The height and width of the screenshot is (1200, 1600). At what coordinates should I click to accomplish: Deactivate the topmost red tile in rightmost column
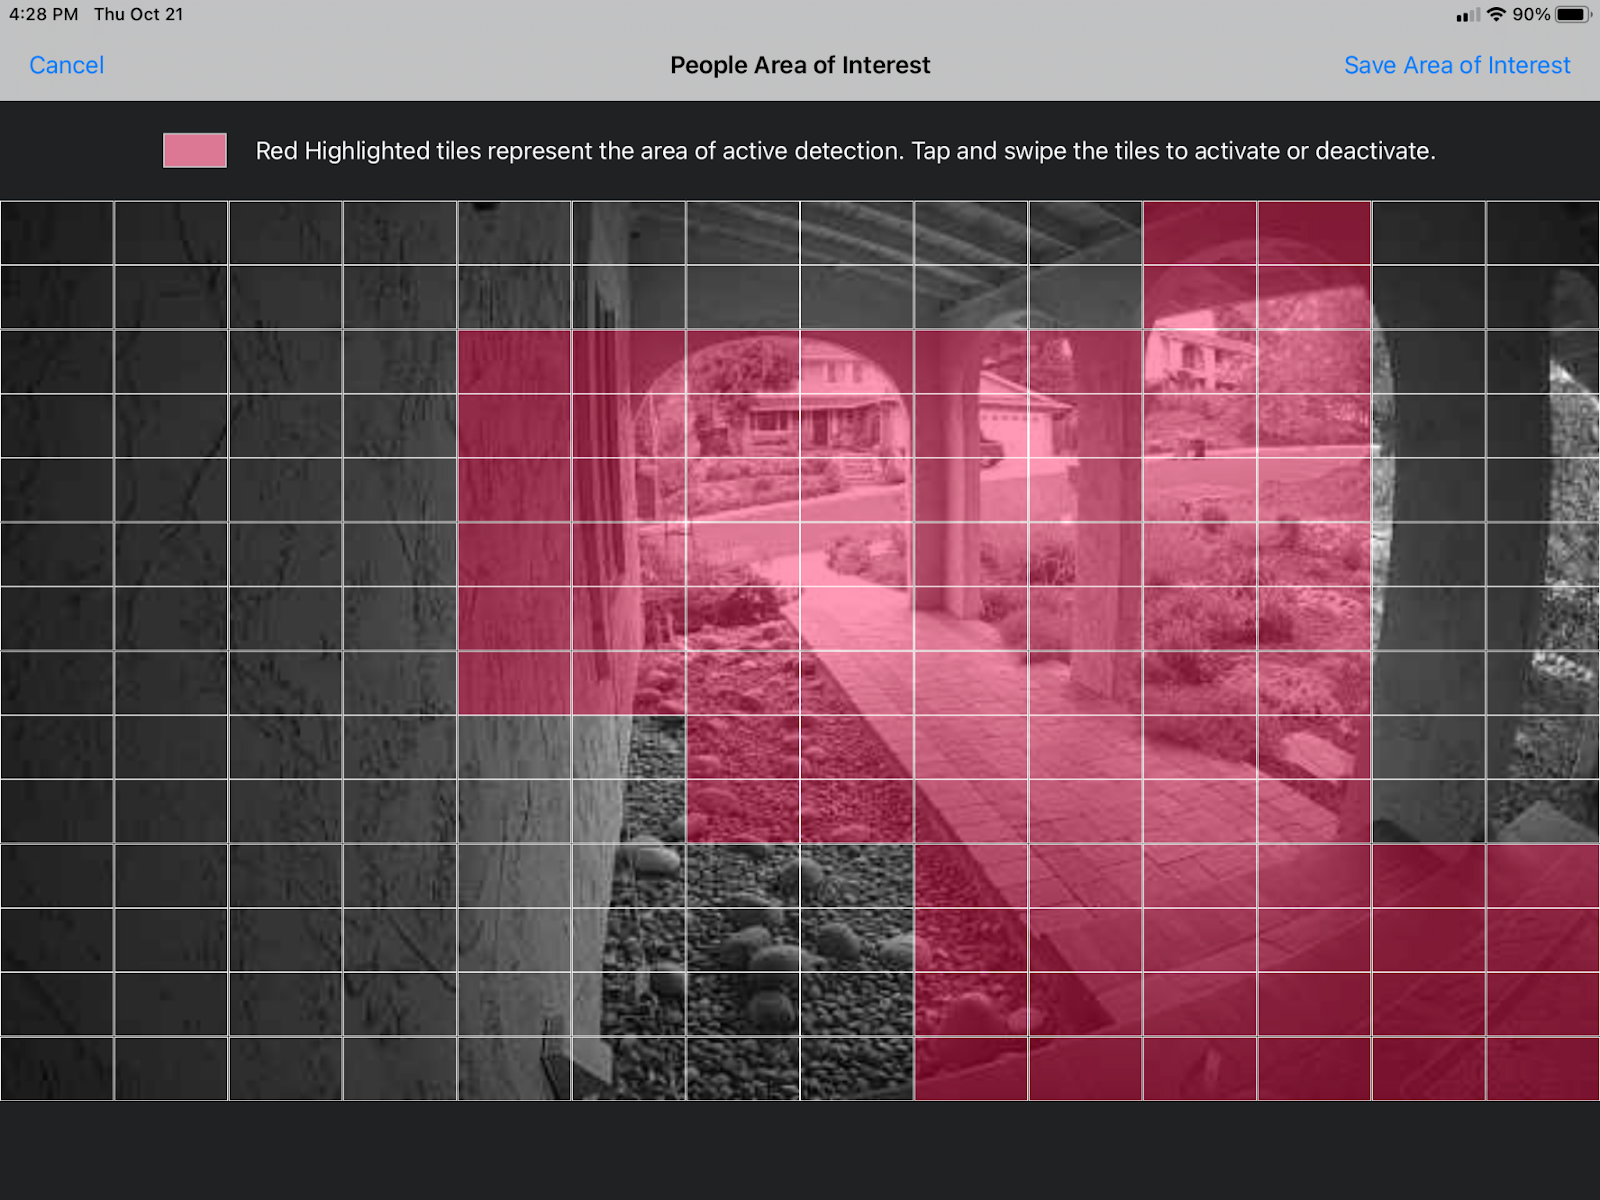coord(1543,876)
